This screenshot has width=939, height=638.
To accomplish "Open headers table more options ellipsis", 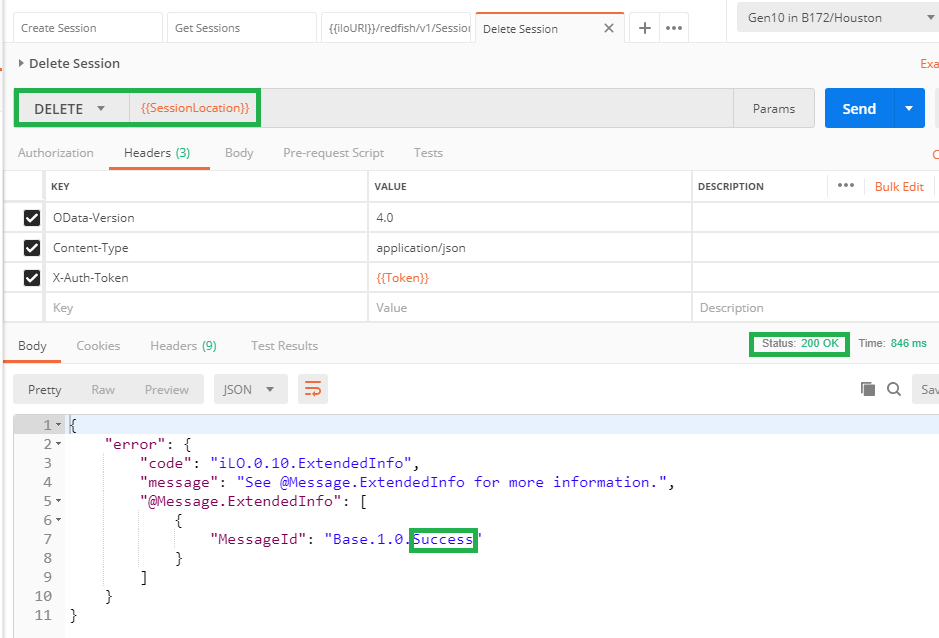I will tap(846, 186).
